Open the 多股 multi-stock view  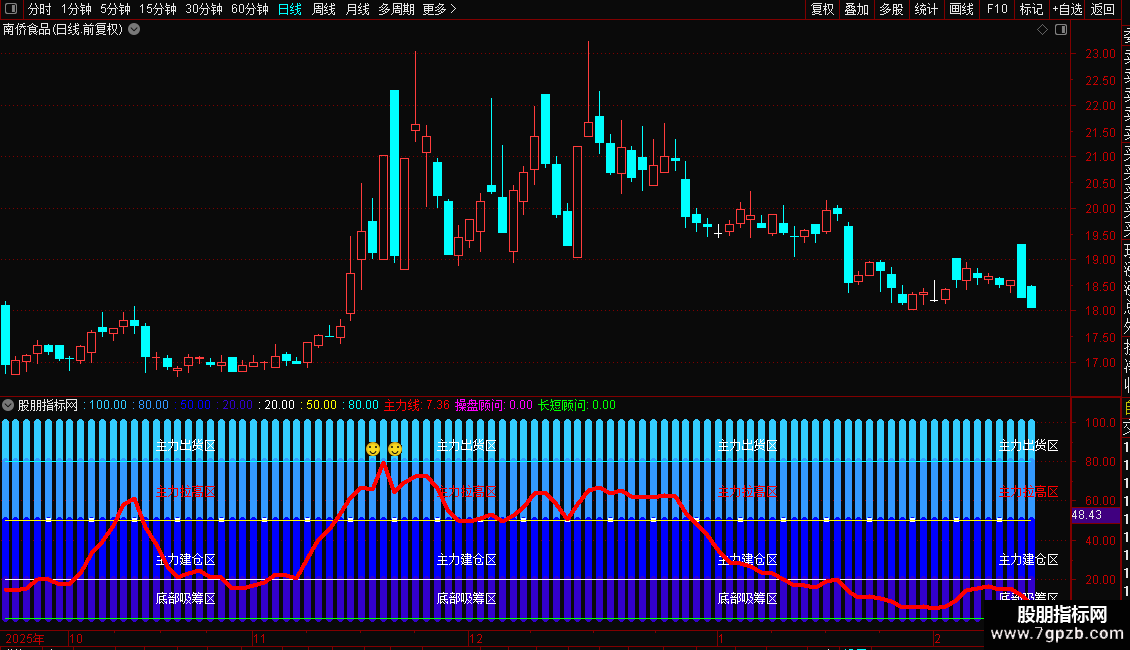click(891, 9)
